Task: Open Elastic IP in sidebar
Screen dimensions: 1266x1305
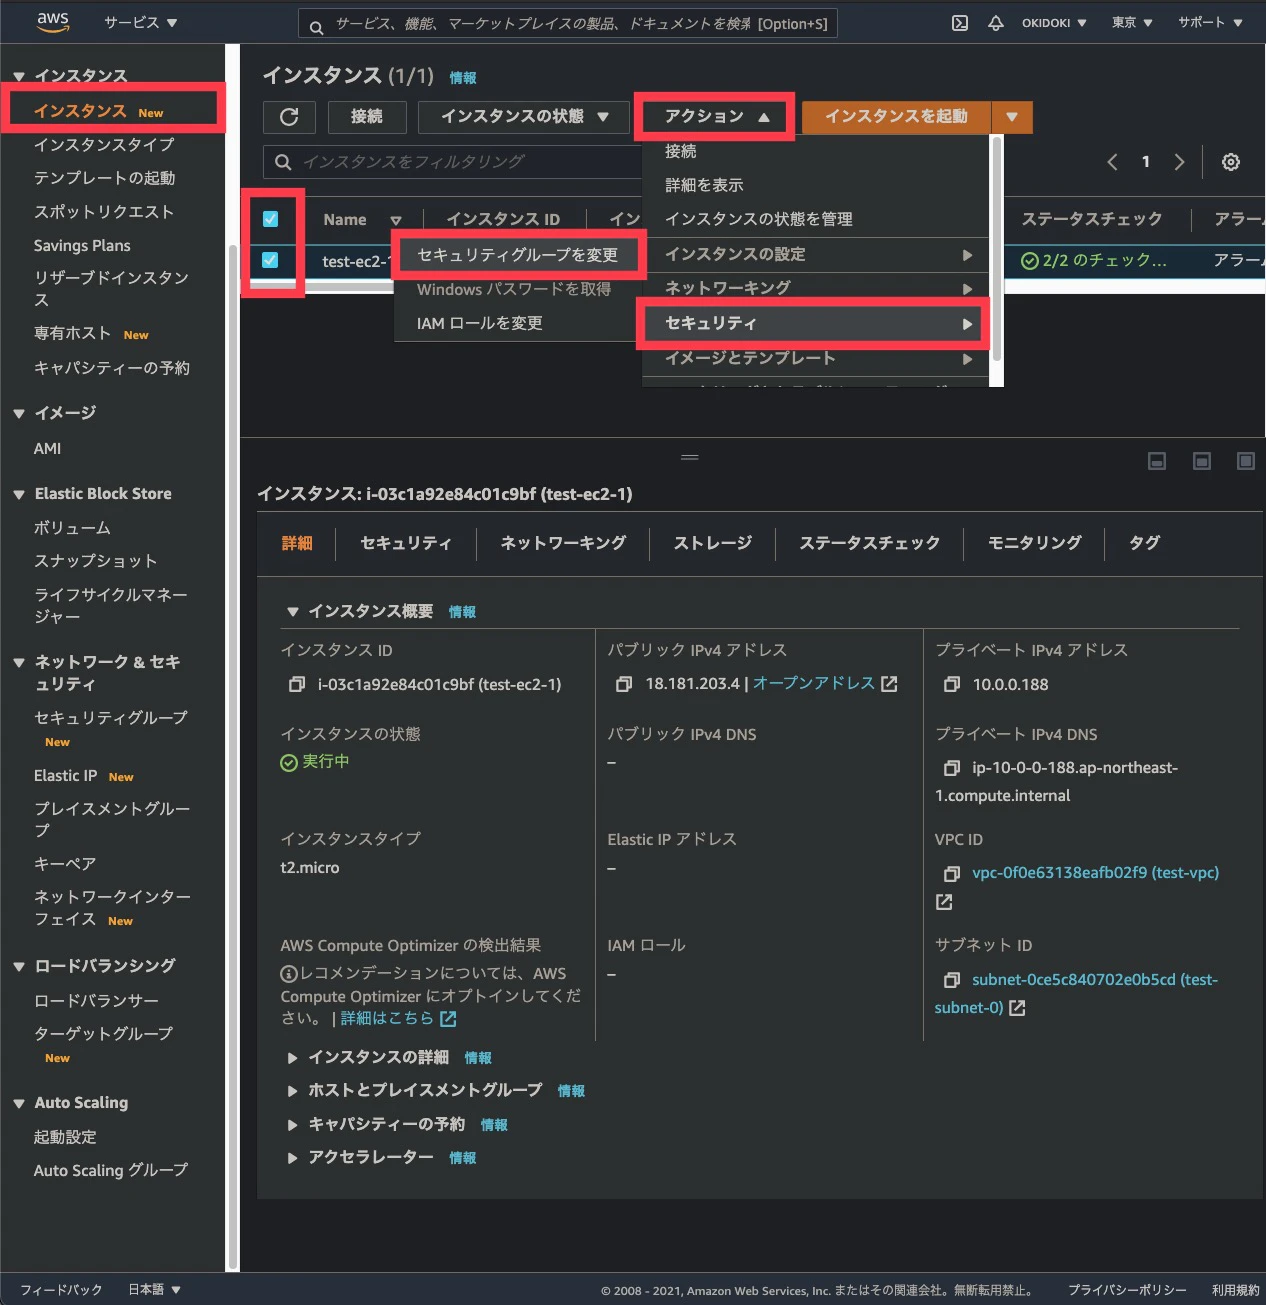Action: pos(65,776)
